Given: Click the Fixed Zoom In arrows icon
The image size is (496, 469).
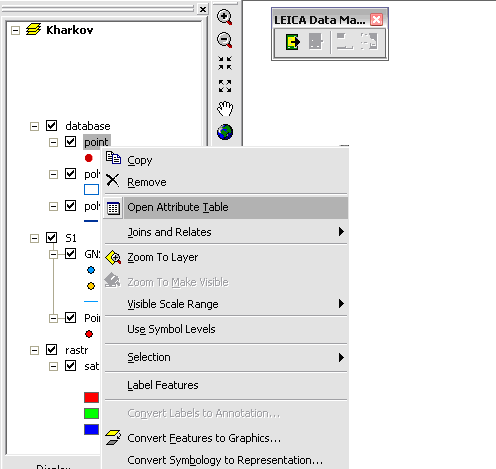Looking at the screenshot, I should 225,63.
